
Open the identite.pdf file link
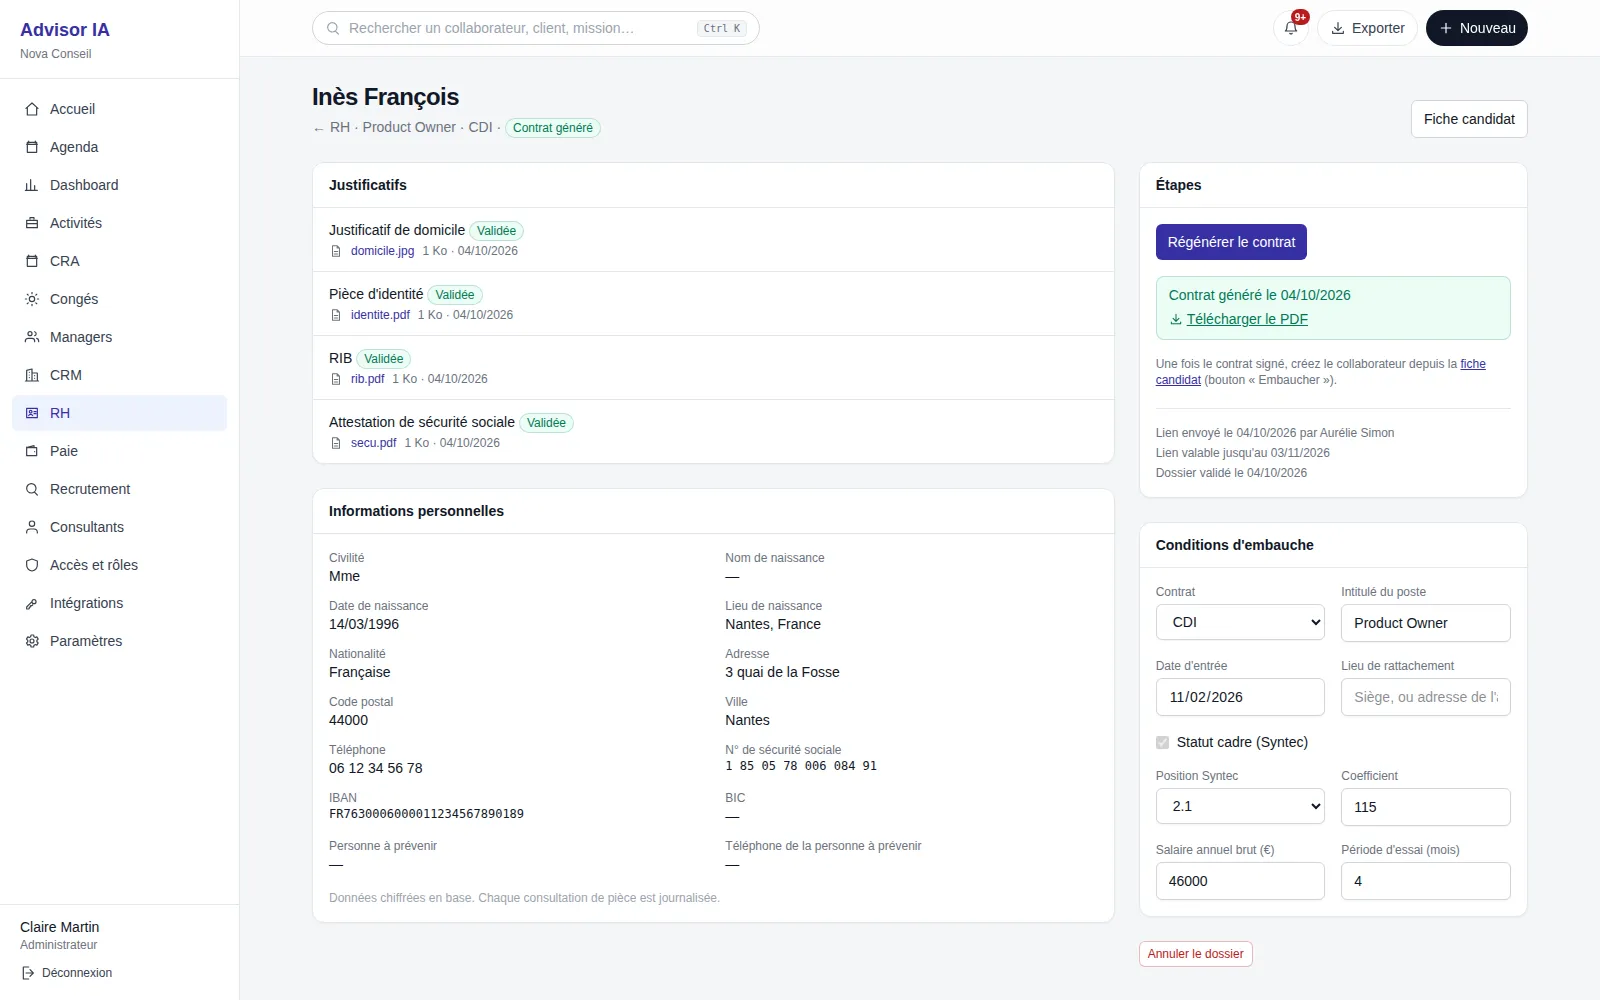(380, 315)
